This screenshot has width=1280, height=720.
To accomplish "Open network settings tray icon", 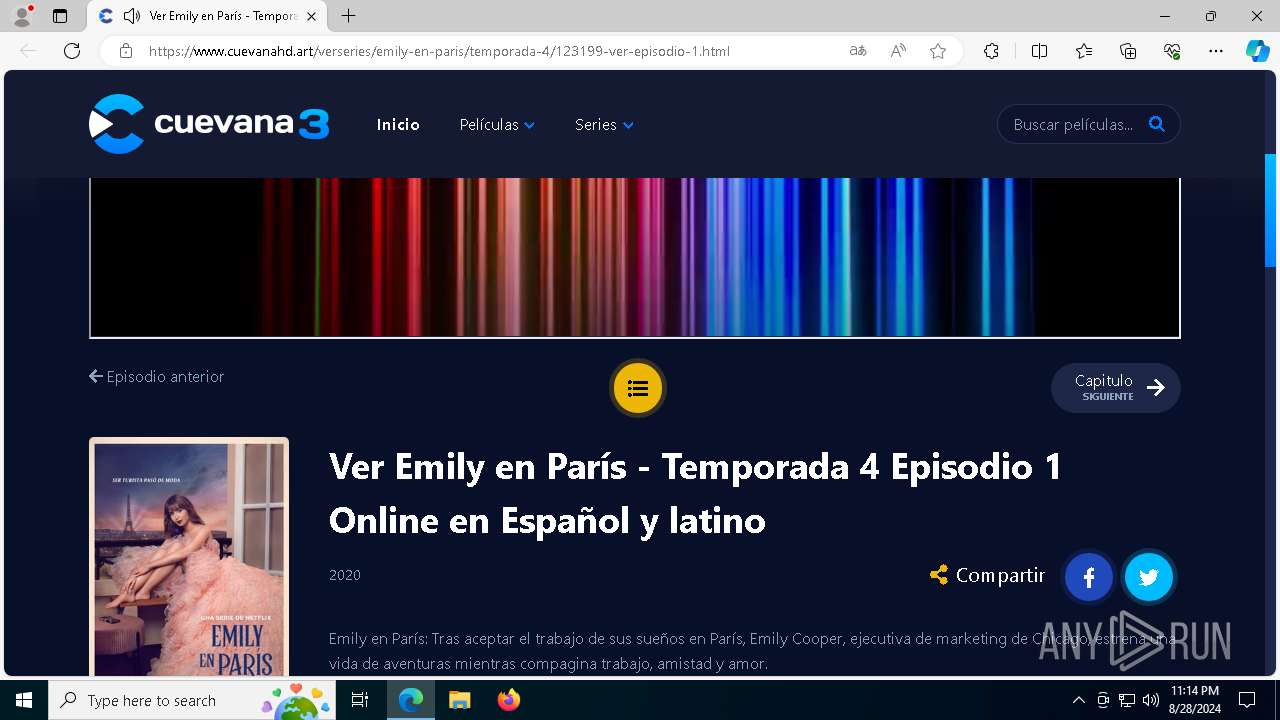I will [x=1127, y=700].
